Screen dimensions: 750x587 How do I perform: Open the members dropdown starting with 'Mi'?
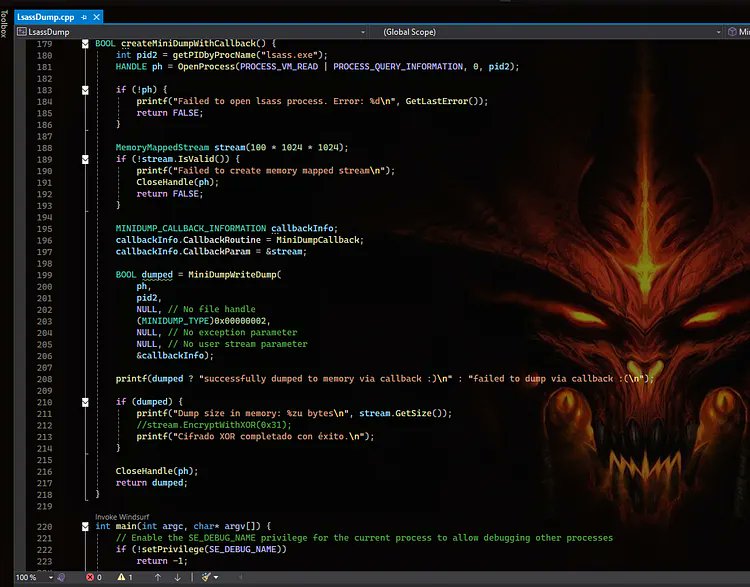(x=739, y=32)
